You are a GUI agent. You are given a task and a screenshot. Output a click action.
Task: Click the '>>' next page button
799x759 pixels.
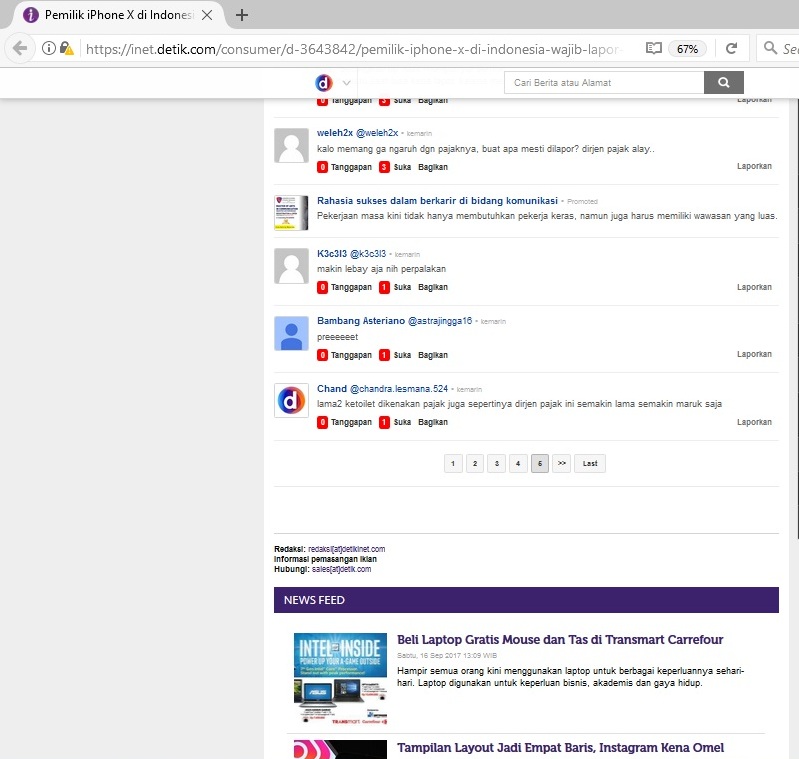(x=561, y=463)
